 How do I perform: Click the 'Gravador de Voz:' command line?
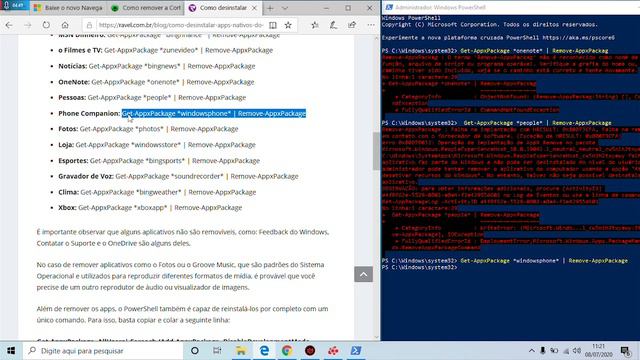[x=178, y=176]
